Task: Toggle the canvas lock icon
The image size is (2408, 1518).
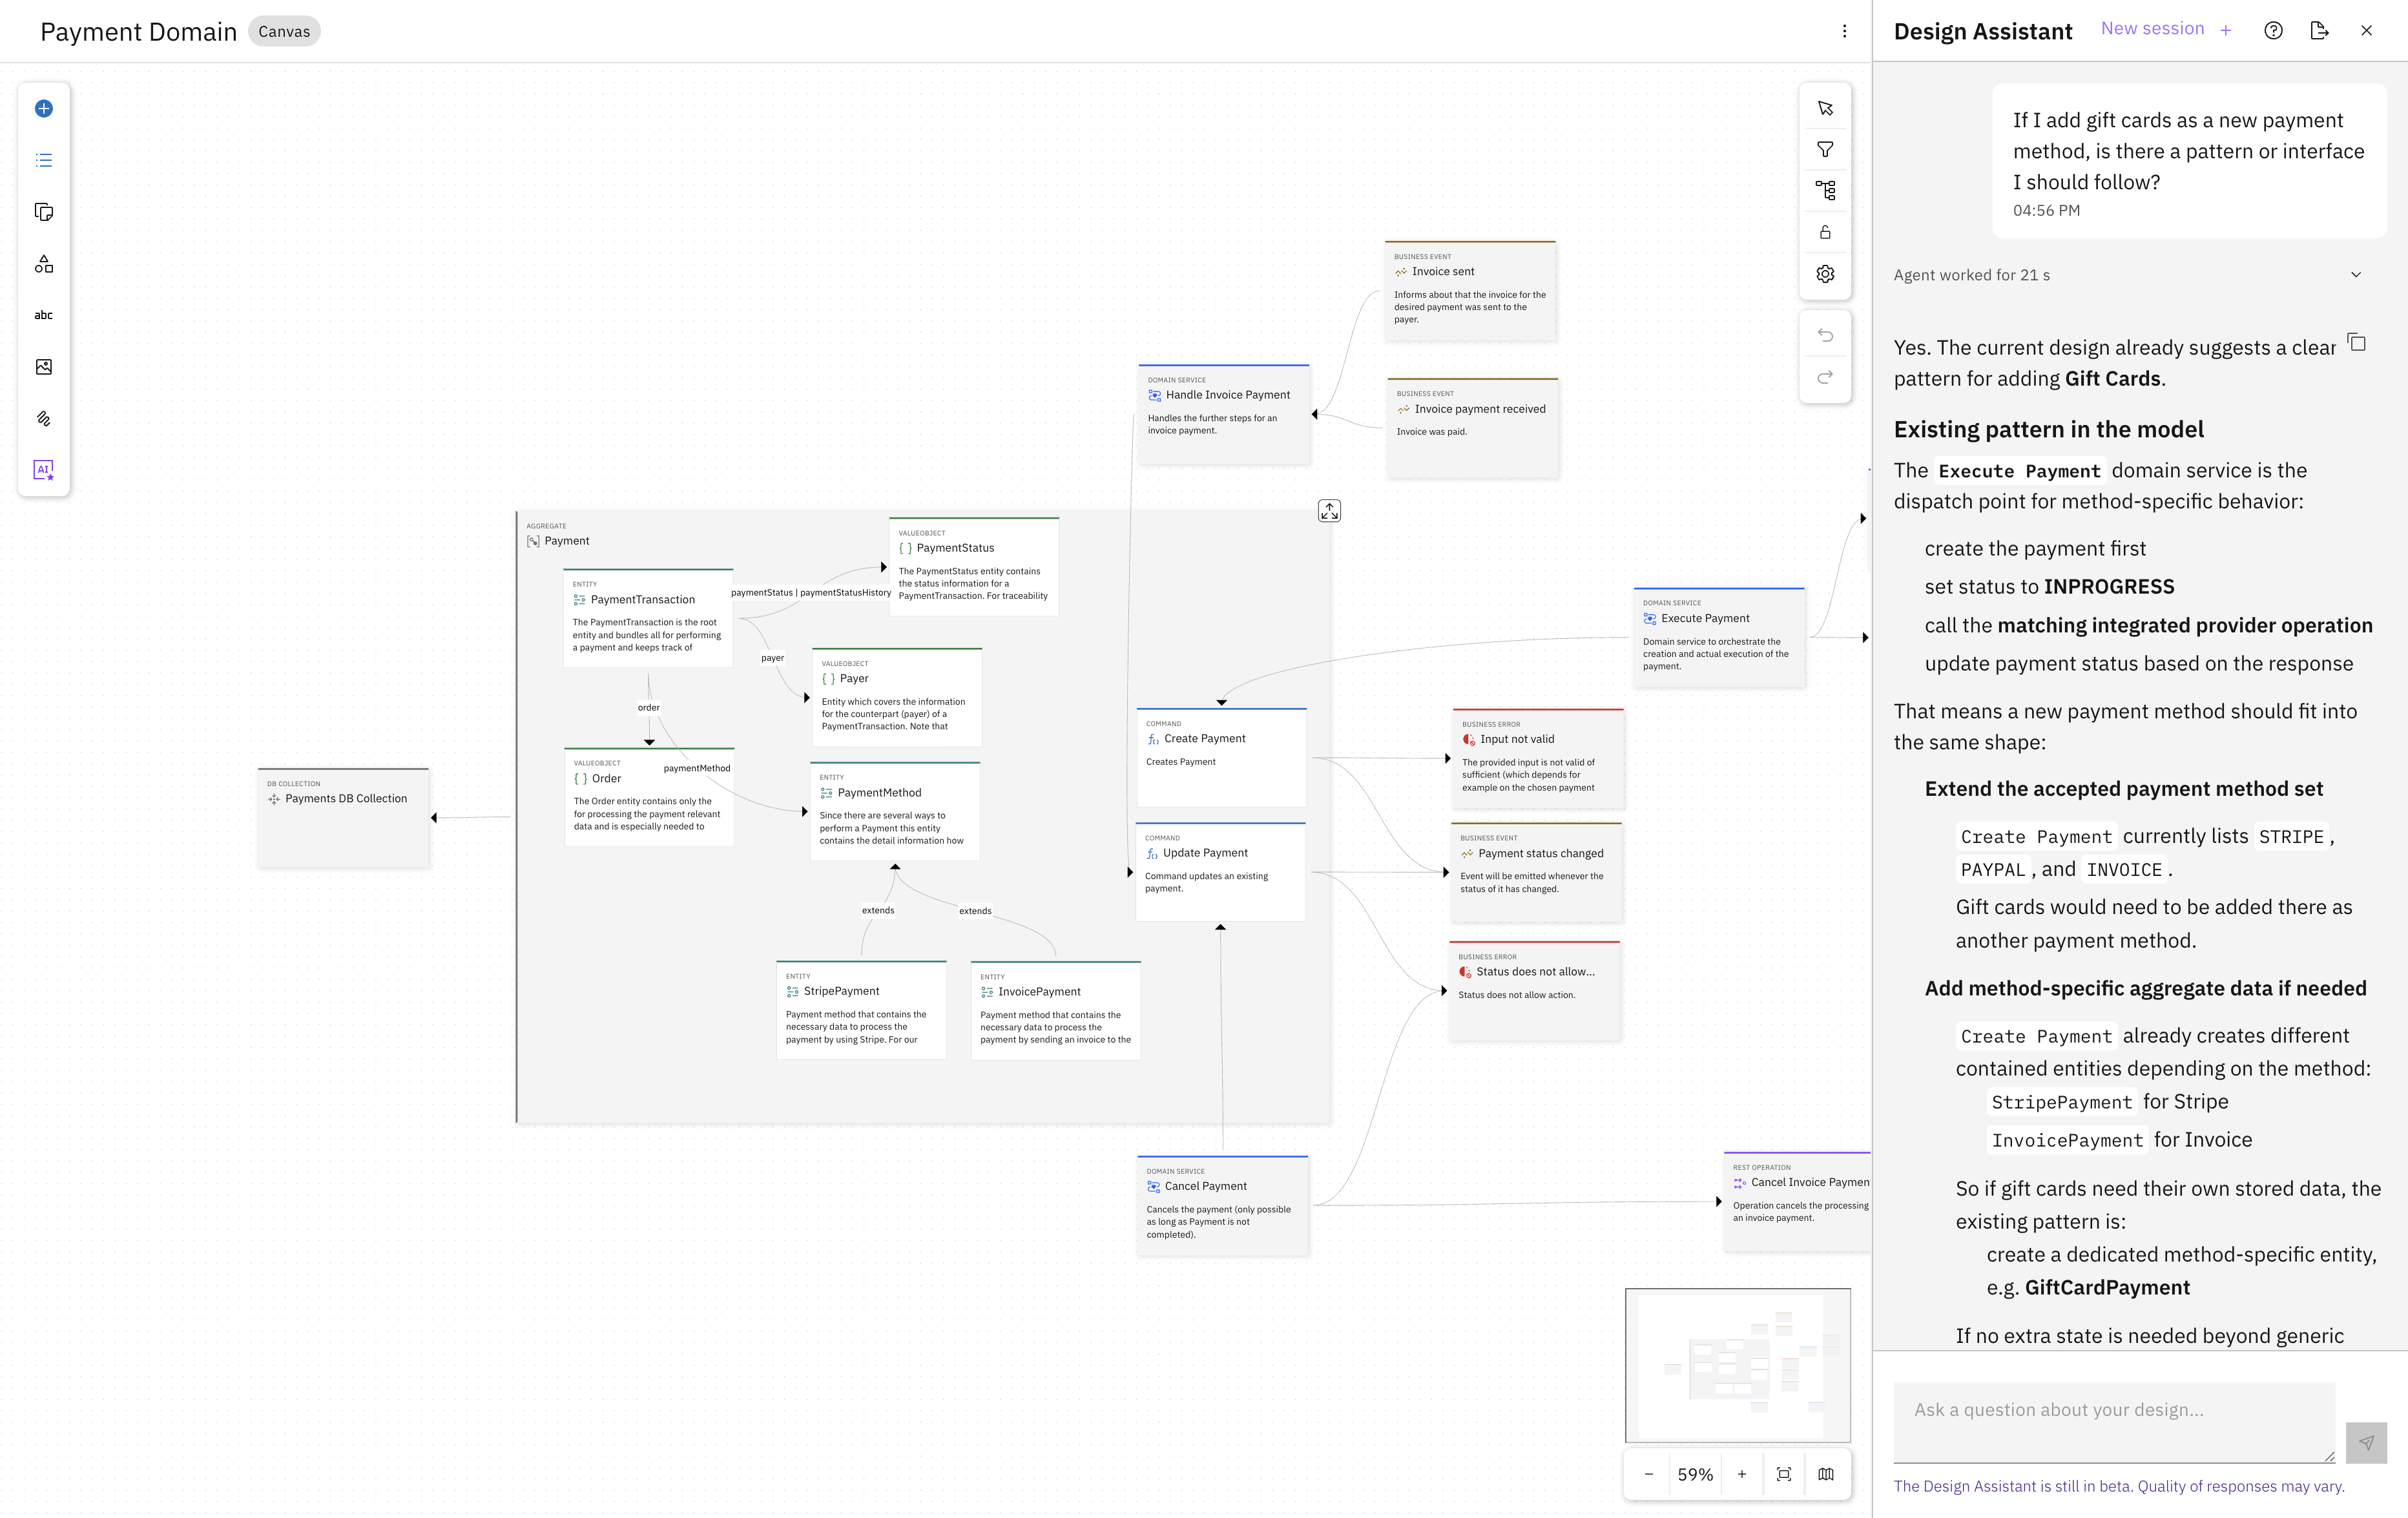Action: tap(1825, 232)
